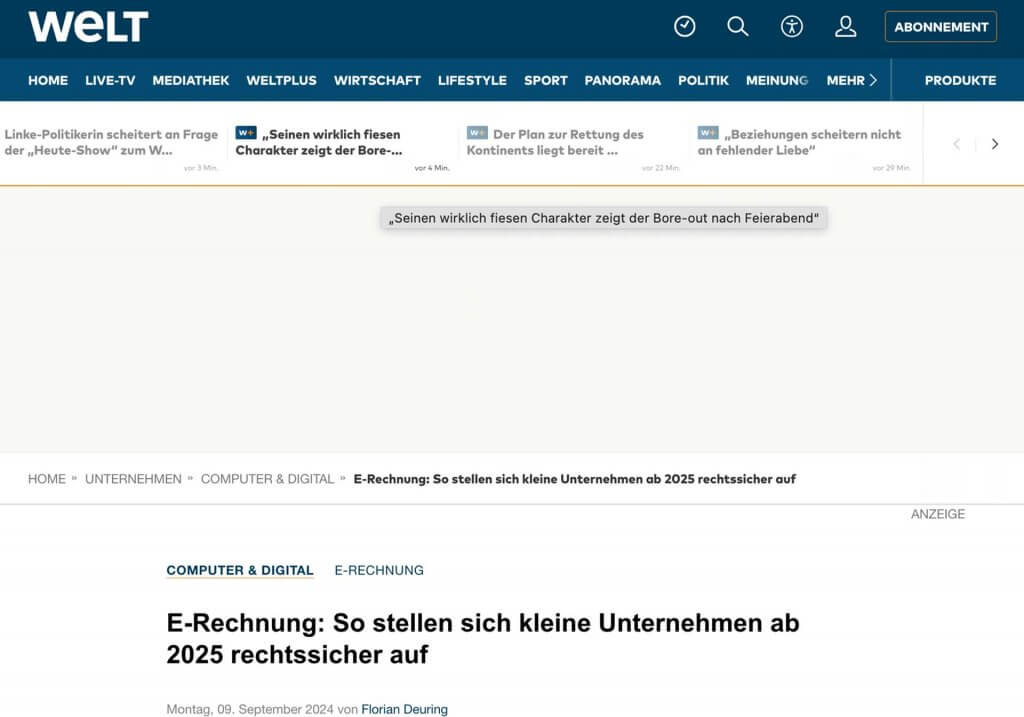Image resolution: width=1024 pixels, height=717 pixels.
Task: Select WIRTSCHAFT in navigation bar
Action: (377, 80)
